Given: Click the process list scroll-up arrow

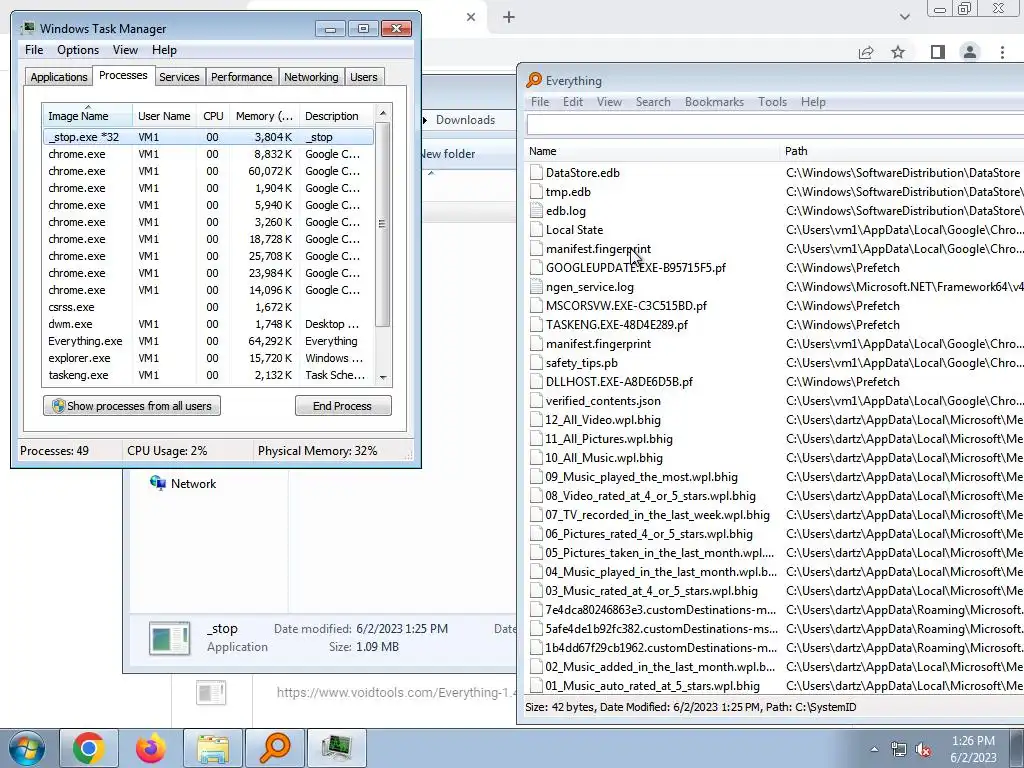Looking at the screenshot, I should click(x=383, y=113).
